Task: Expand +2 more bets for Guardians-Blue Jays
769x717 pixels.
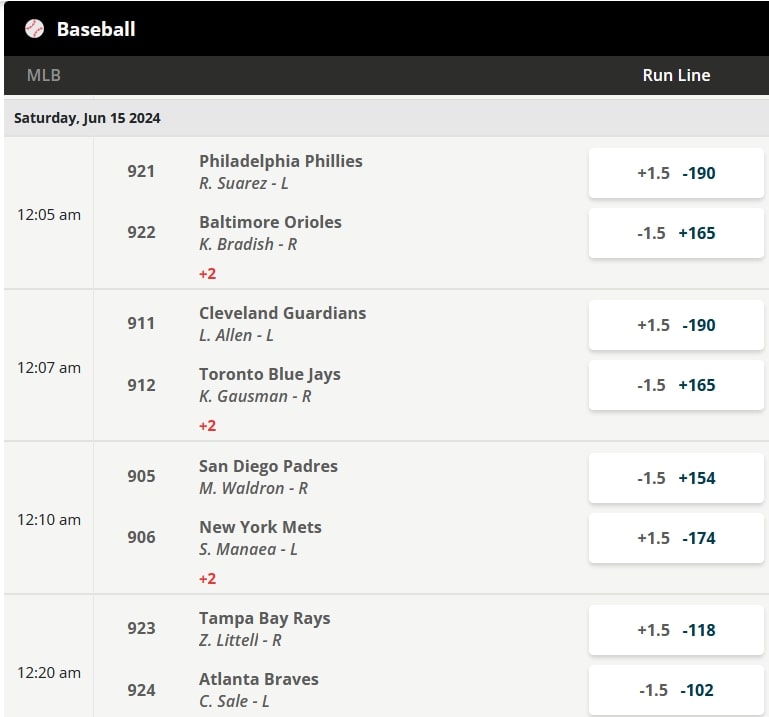Action: [x=208, y=426]
